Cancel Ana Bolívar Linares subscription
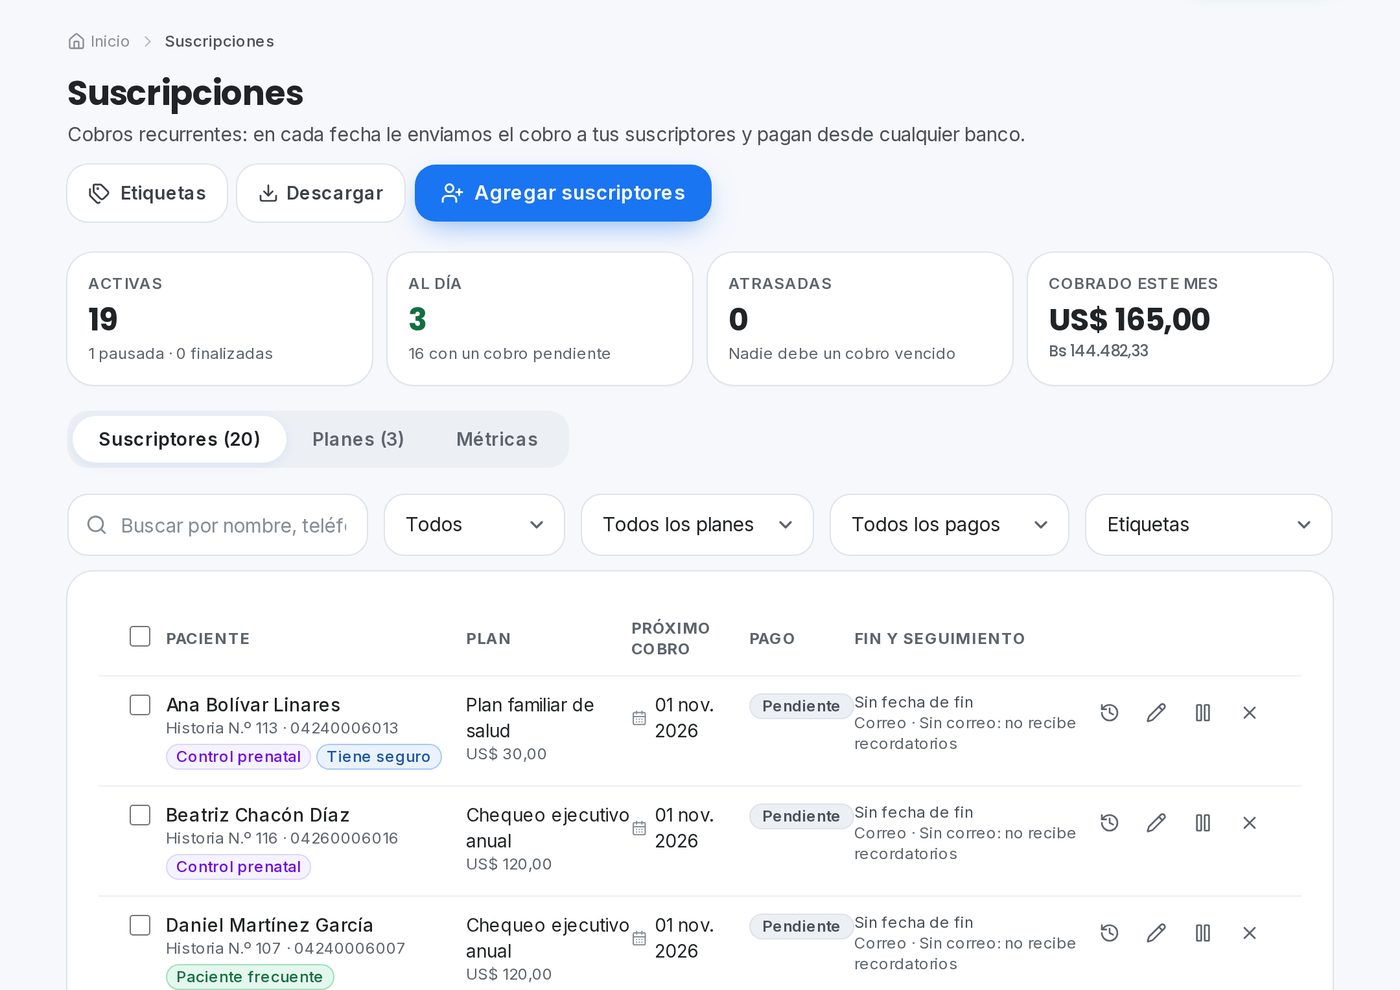The image size is (1400, 990). pos(1249,713)
